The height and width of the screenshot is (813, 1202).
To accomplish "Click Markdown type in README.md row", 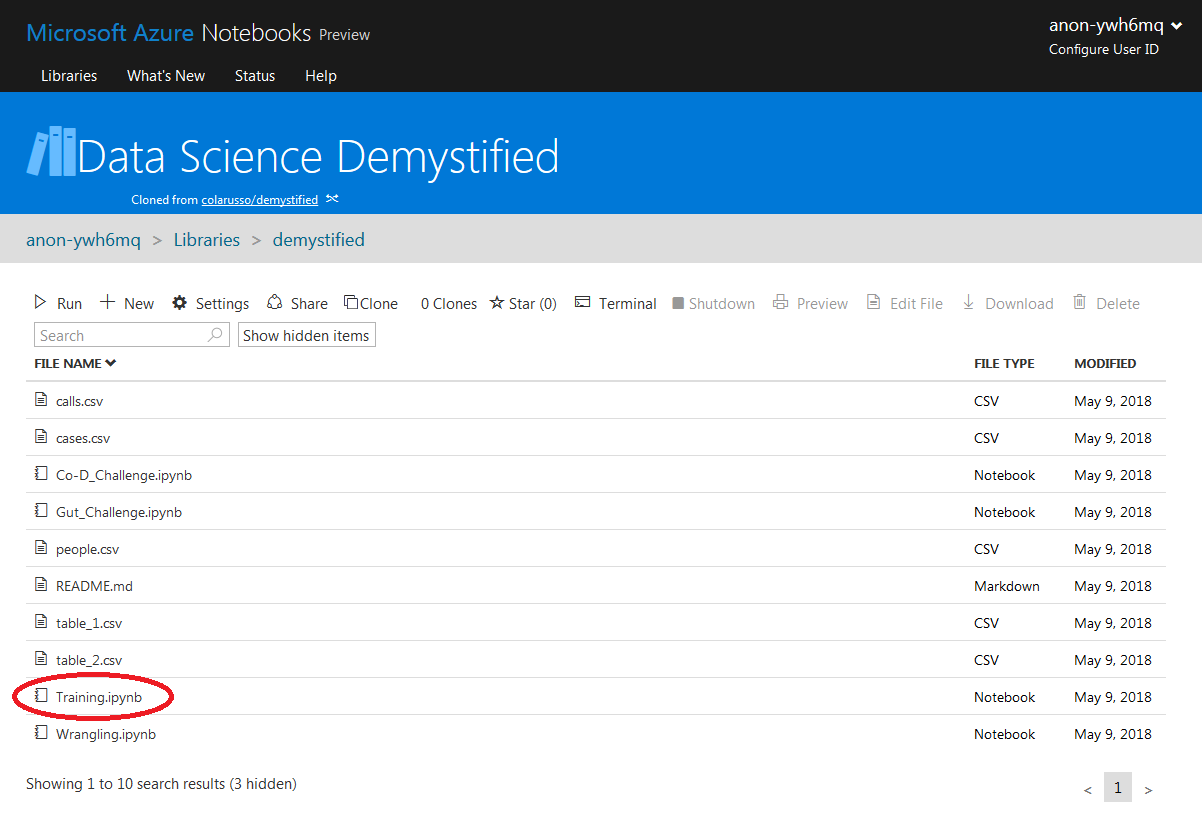I will point(1006,586).
